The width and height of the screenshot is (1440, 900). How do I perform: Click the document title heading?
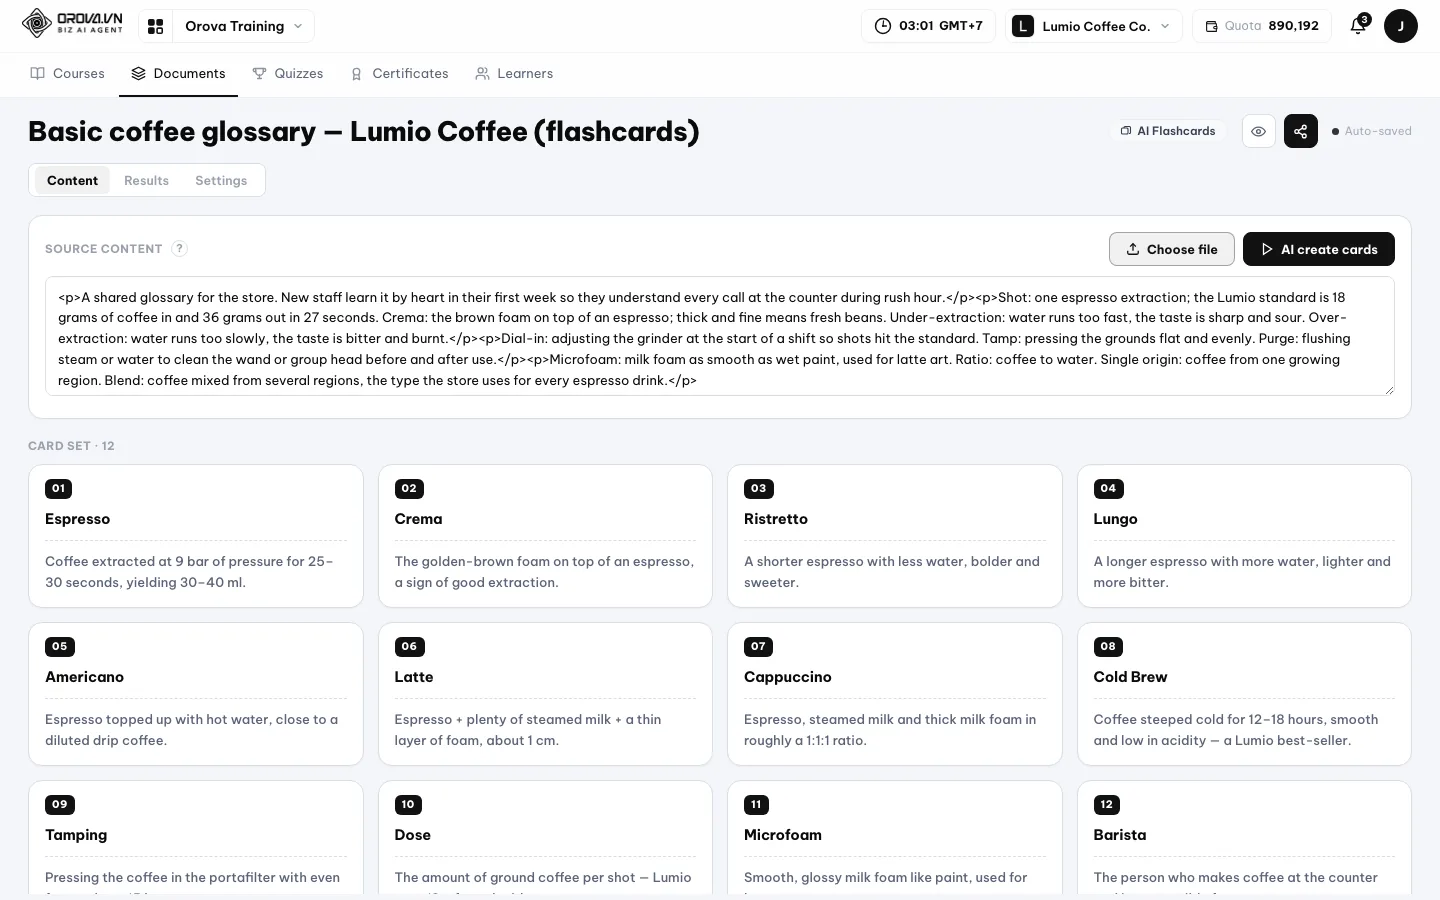pos(364,131)
